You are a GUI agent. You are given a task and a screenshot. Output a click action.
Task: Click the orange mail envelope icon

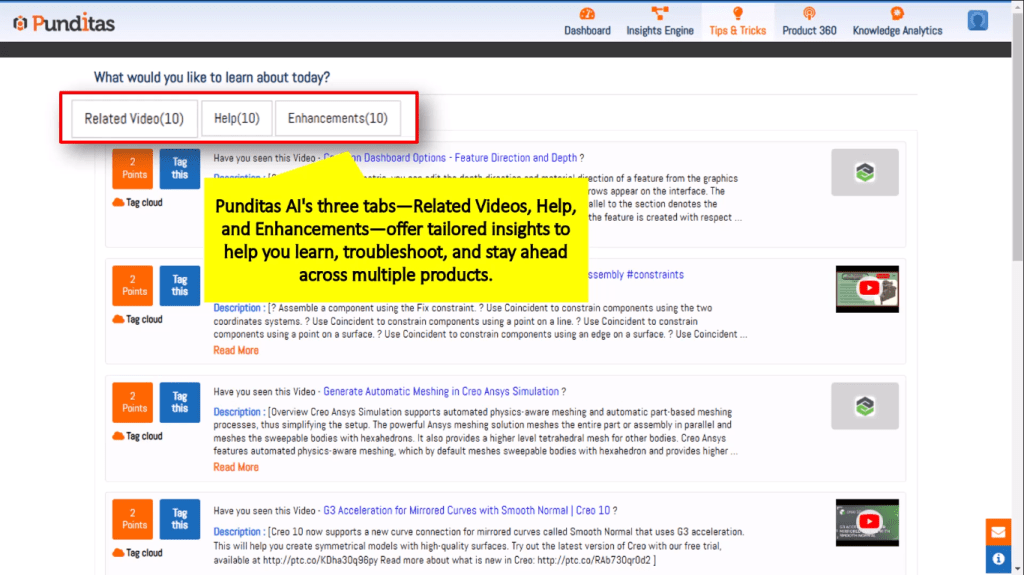click(x=998, y=532)
